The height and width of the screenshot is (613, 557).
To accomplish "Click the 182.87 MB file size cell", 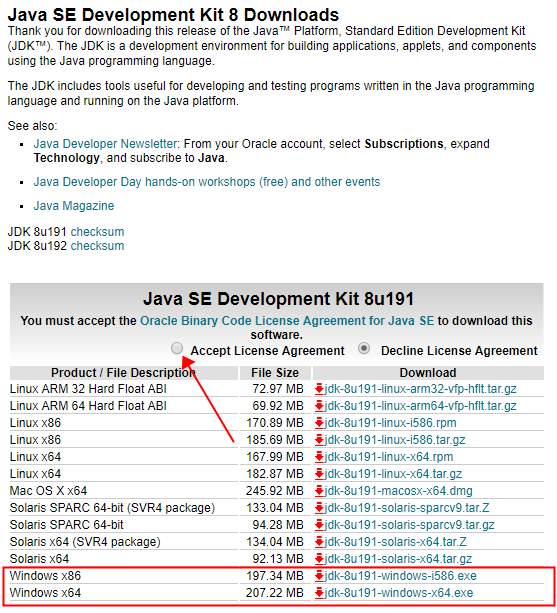I will coord(275,474).
